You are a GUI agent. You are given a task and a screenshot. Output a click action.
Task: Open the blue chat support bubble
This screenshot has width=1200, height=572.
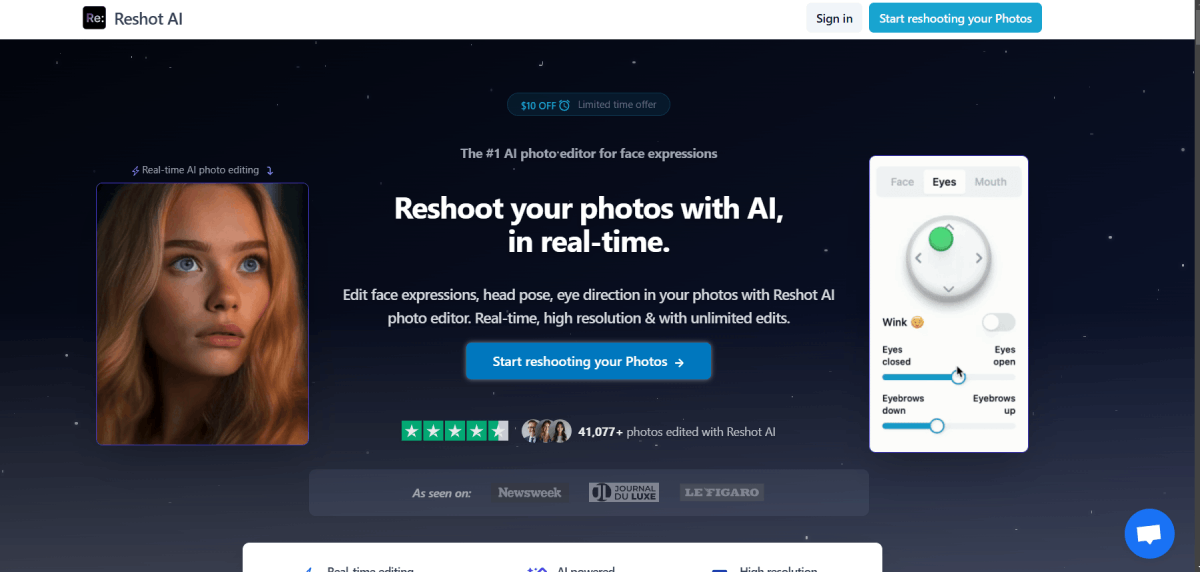pyautogui.click(x=1149, y=533)
